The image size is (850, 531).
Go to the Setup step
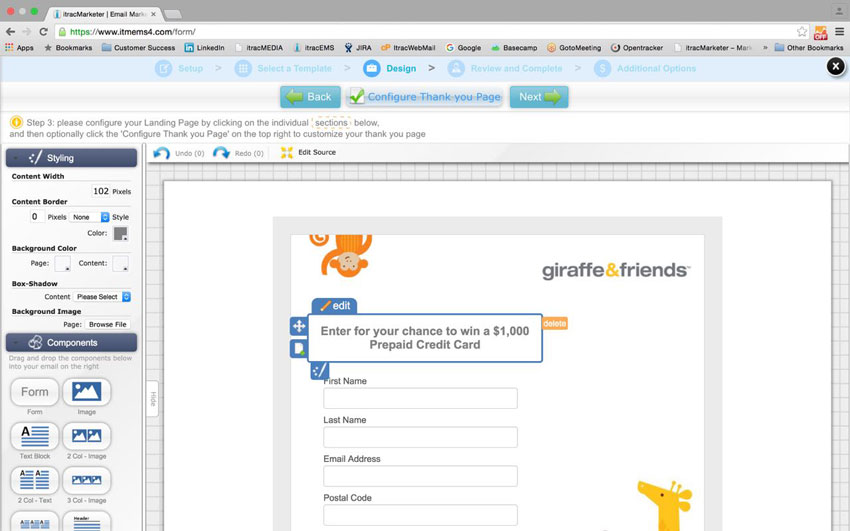tap(179, 68)
